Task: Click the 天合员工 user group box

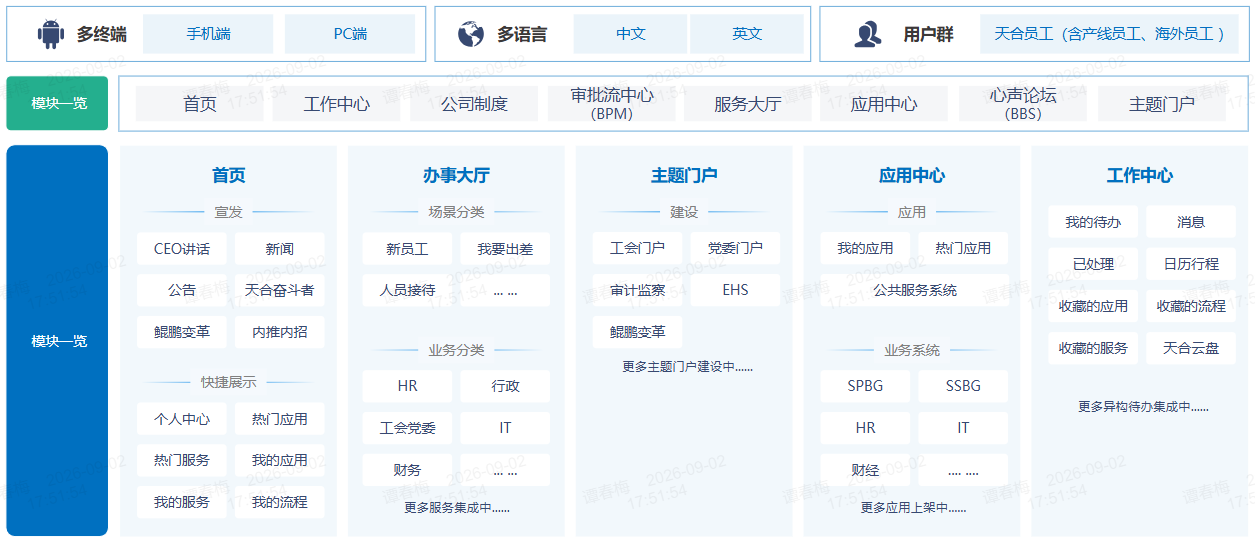Action: (x=1109, y=34)
